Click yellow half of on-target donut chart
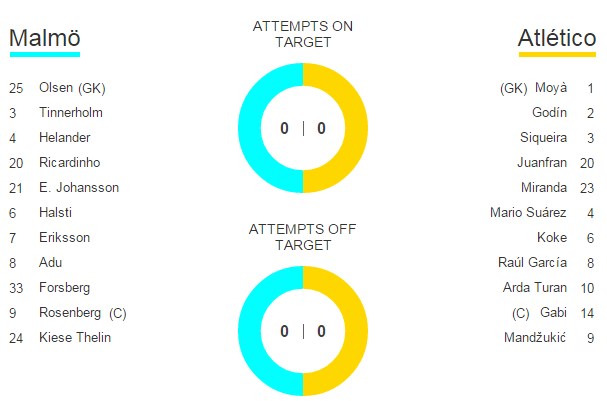 [x=357, y=128]
